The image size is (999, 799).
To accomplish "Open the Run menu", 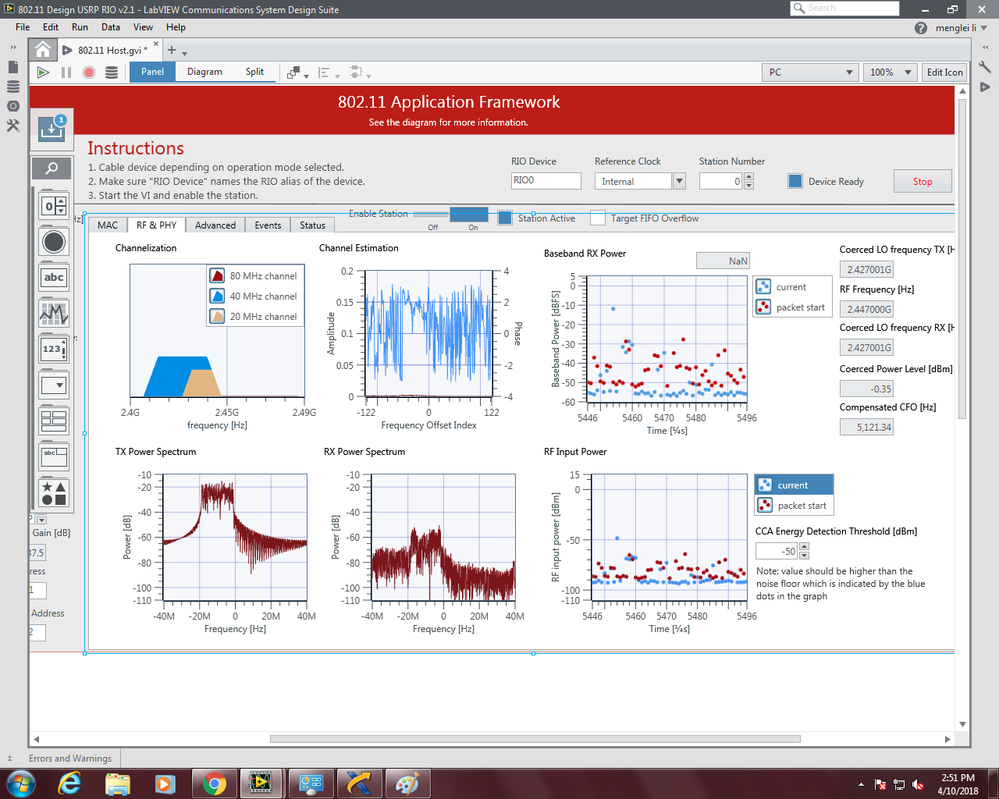I will pyautogui.click(x=80, y=27).
